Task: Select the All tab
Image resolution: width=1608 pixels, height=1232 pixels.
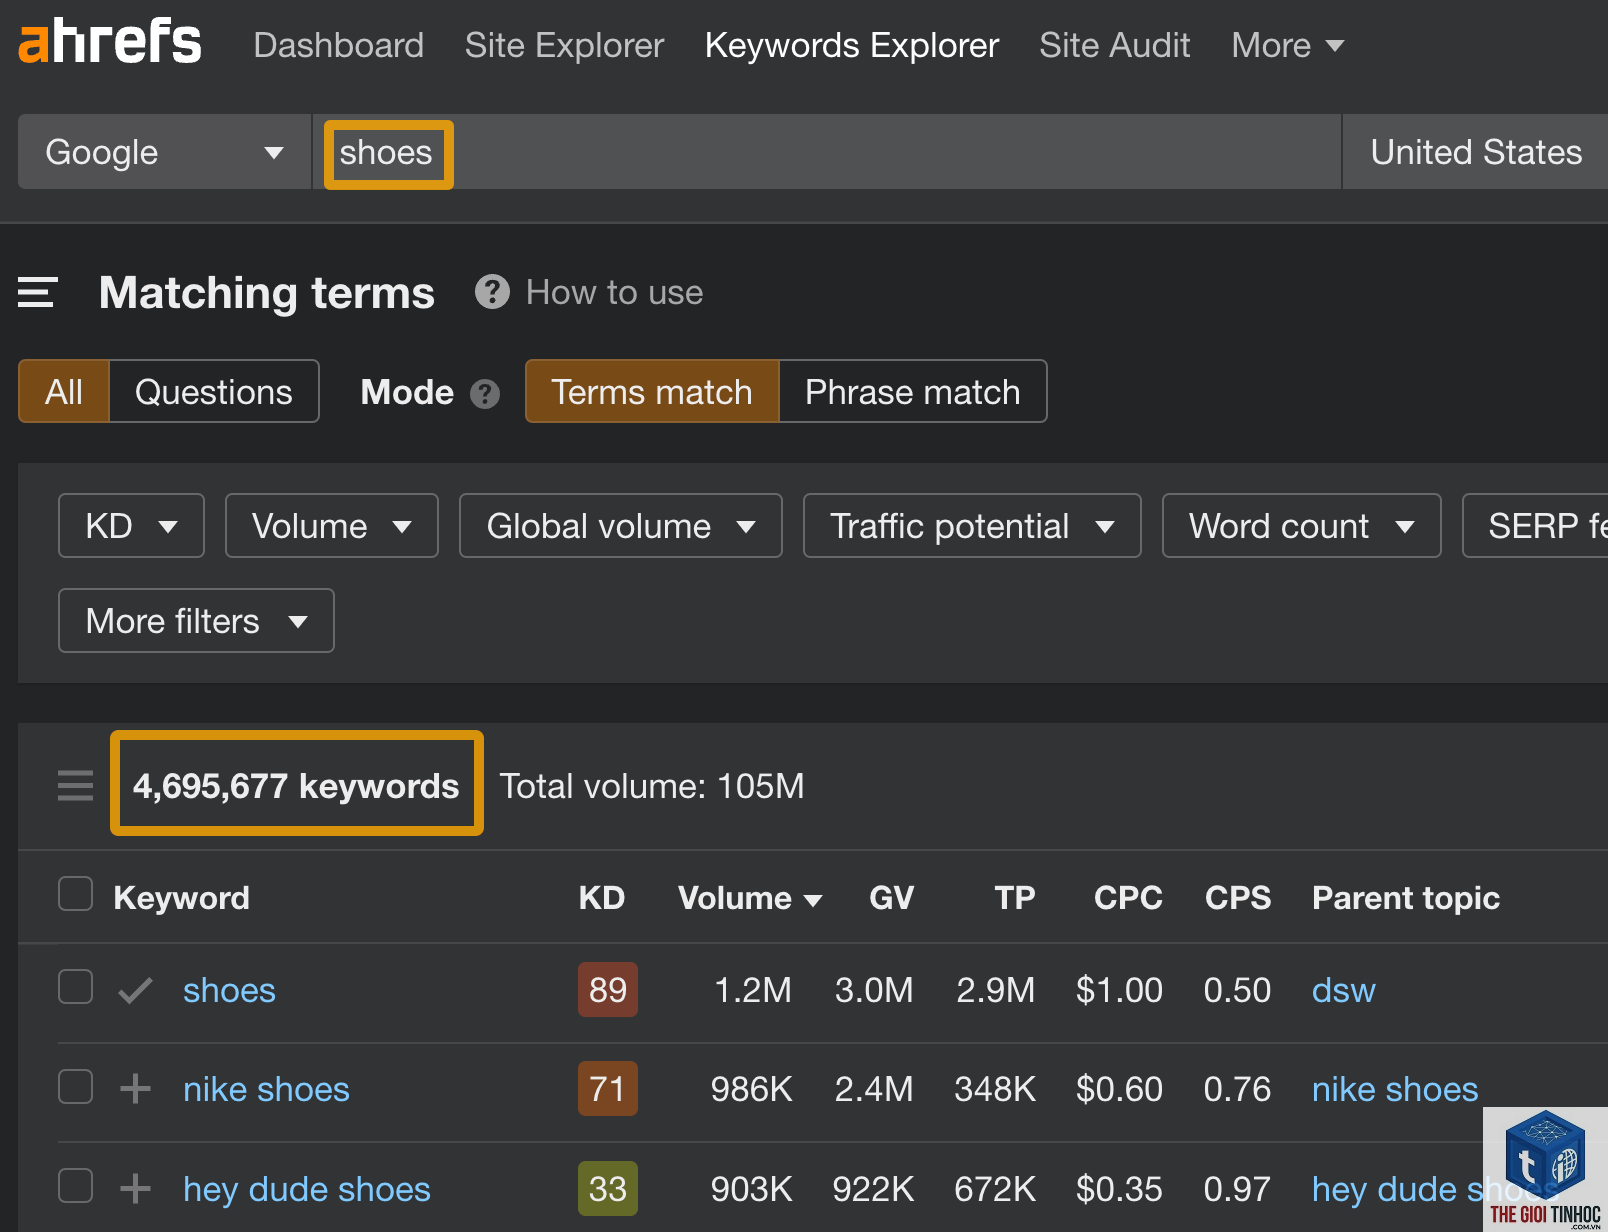Action: click(x=64, y=391)
